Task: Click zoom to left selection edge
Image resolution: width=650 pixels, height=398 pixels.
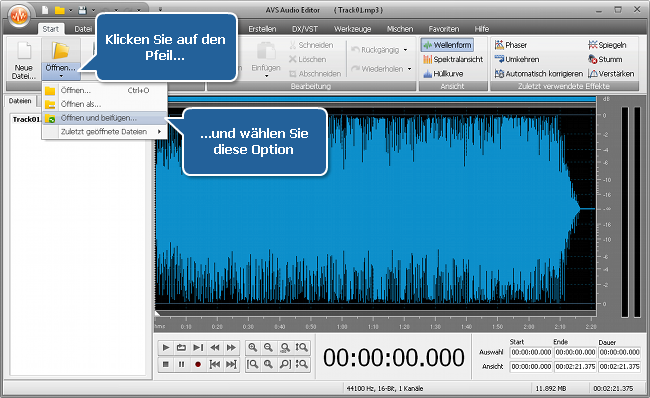Action: [253, 364]
